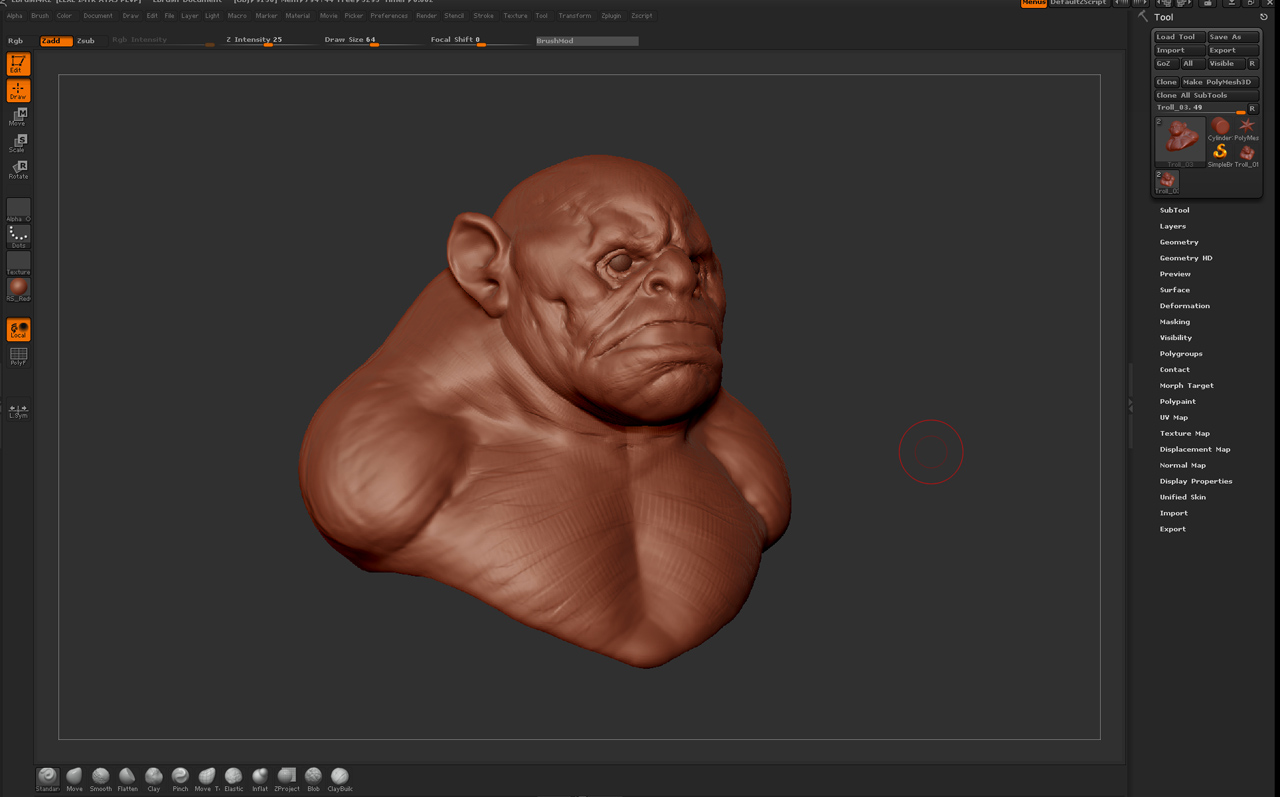Expand the SubTool section
Image resolution: width=1280 pixels, height=797 pixels.
point(1174,210)
